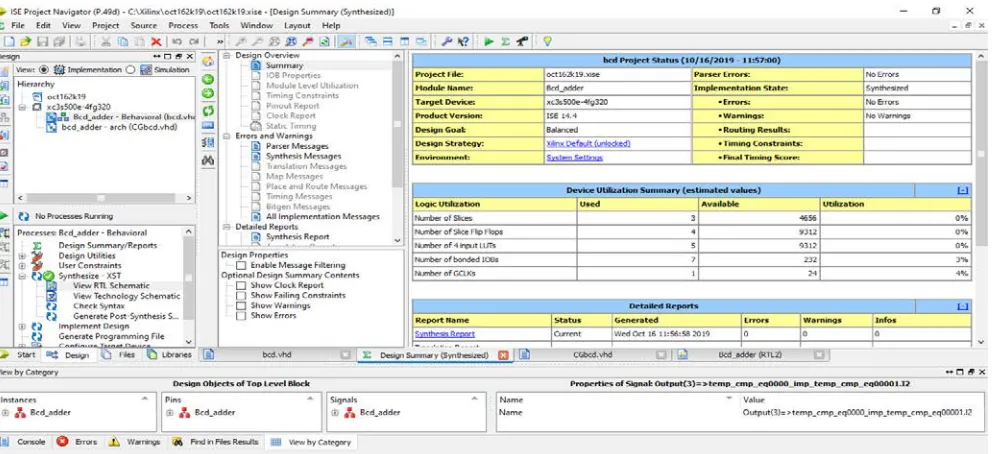Image resolution: width=992 pixels, height=454 pixels.
Task: Click the Hierarchy panel horizontal scrollbar
Action: (x=105, y=198)
